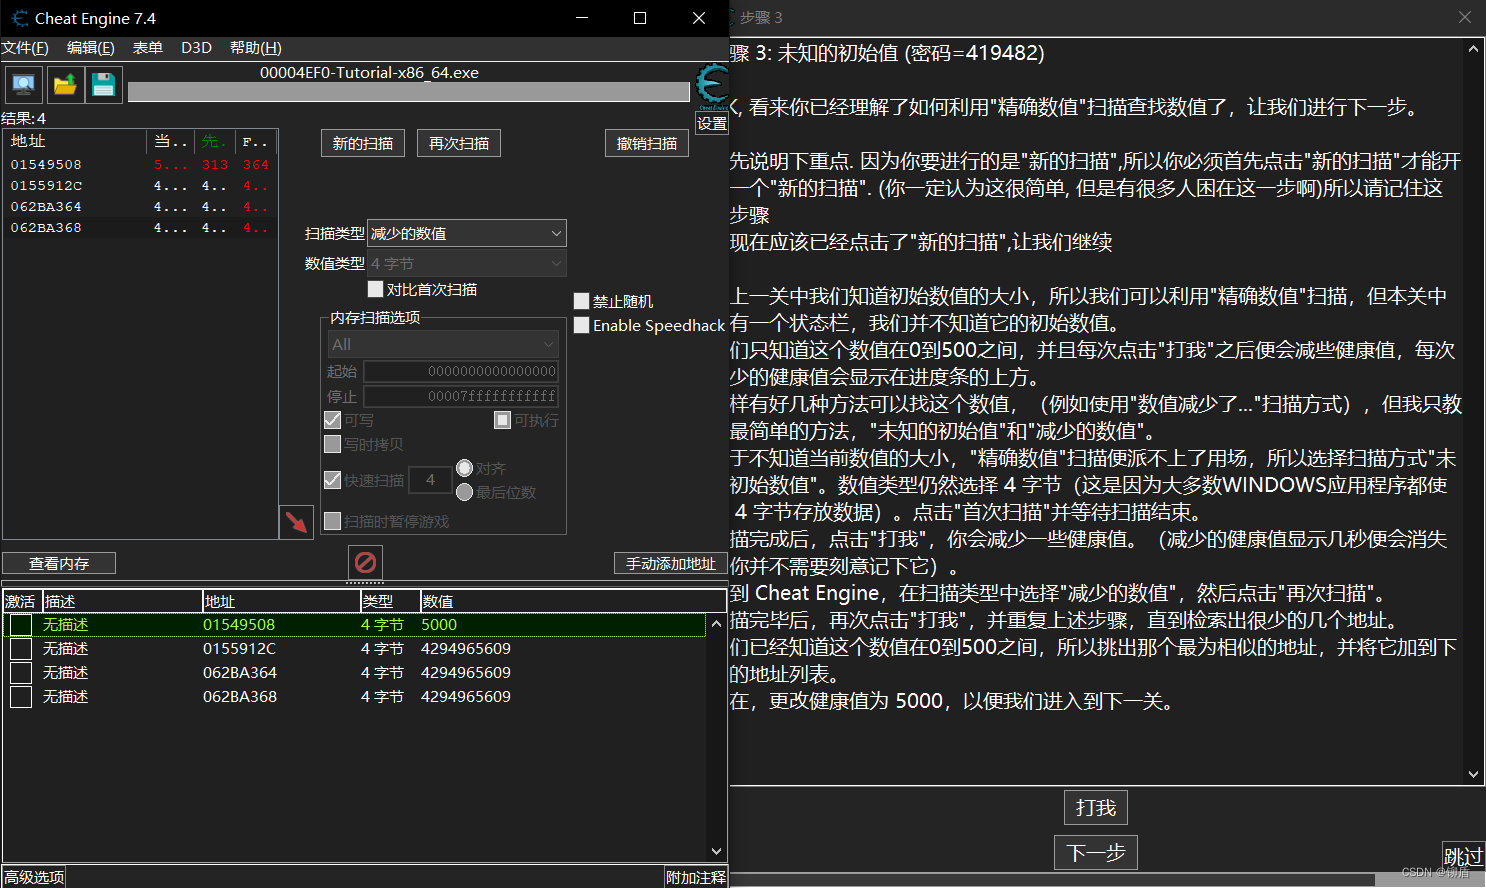Open the 表单 menu

tap(148, 48)
